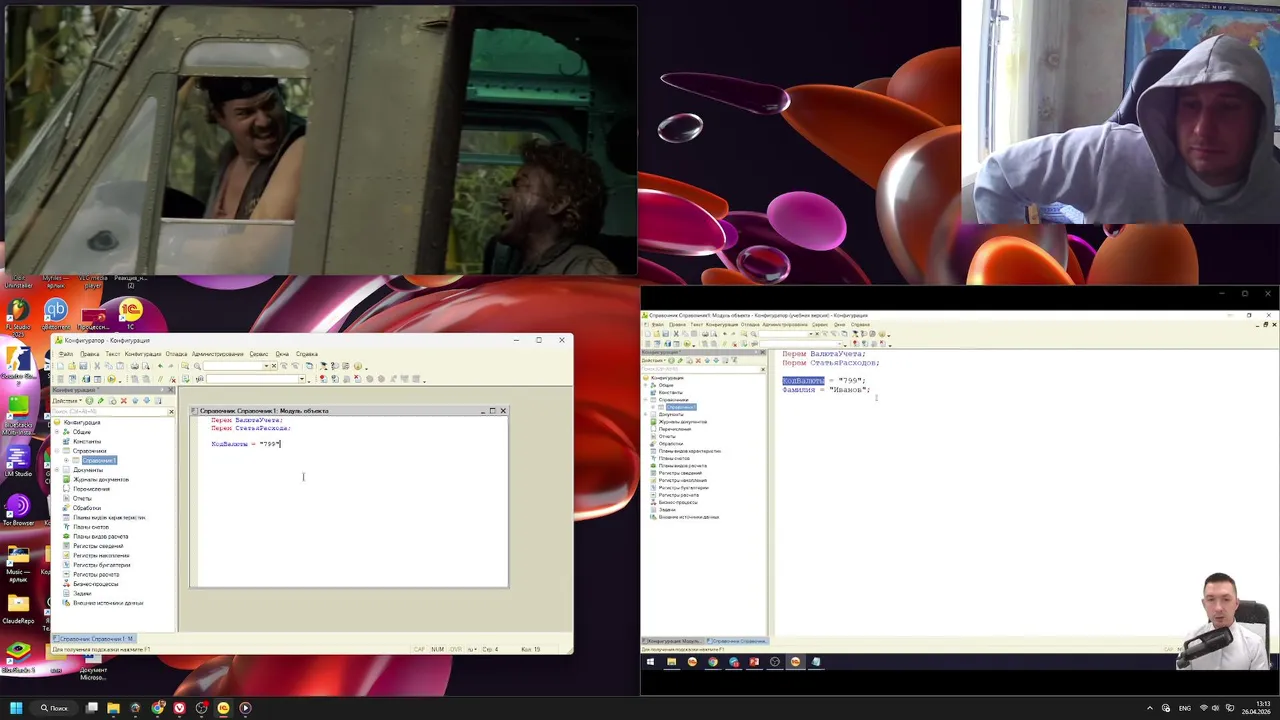Viewport: 1280px width, 720px height.
Task: Click Print icon in front Конфигуратор toolbar
Action: point(135,366)
